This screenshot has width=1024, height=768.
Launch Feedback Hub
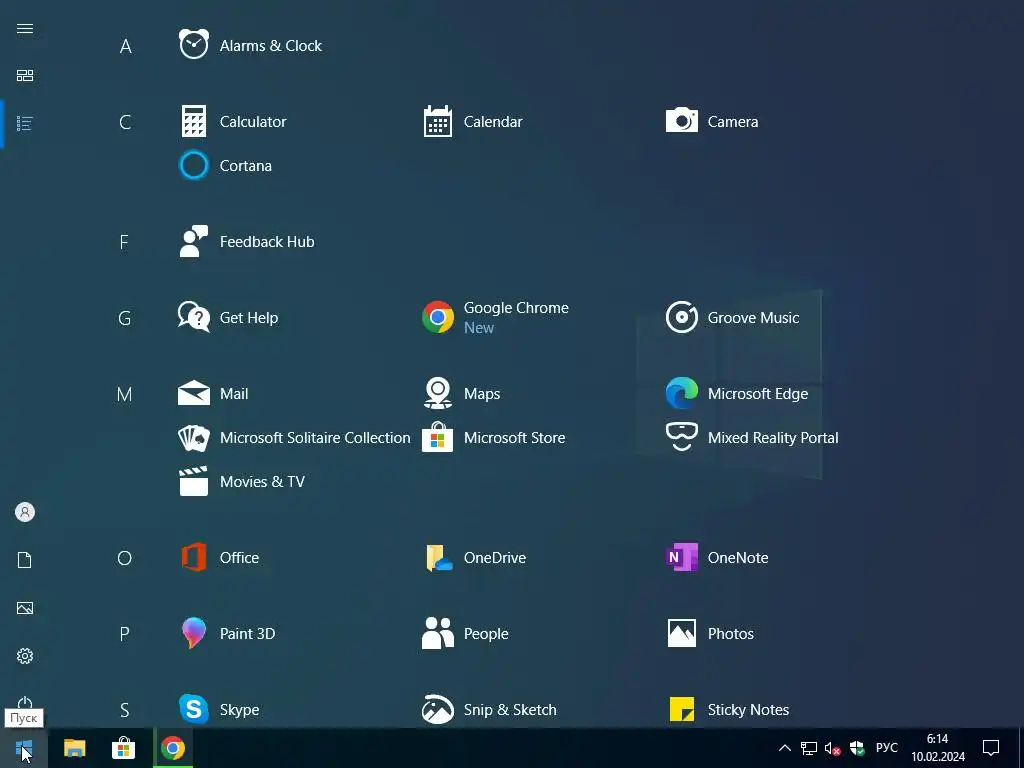click(247, 242)
